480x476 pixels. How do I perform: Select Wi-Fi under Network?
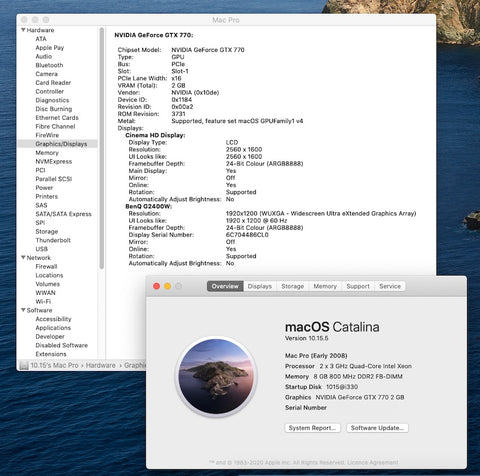tap(43, 301)
